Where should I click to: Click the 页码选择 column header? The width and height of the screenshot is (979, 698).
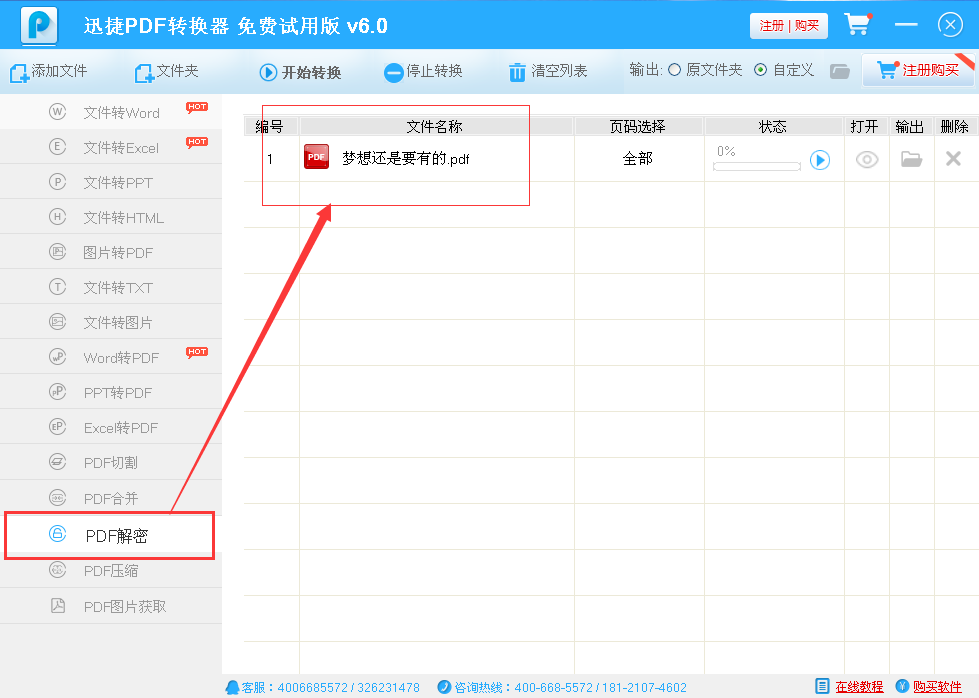[638, 126]
